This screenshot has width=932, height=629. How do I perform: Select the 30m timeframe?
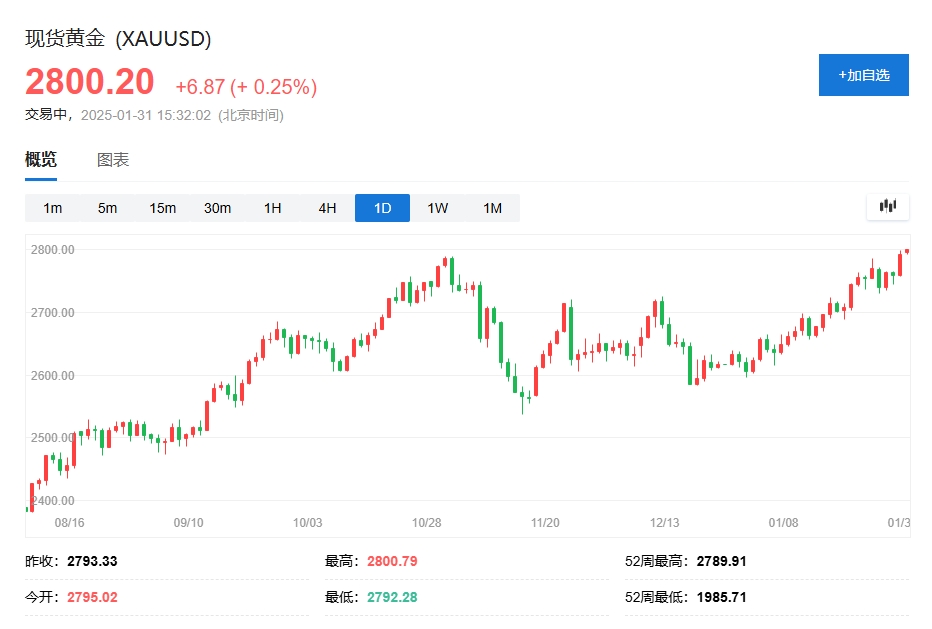(x=217, y=207)
